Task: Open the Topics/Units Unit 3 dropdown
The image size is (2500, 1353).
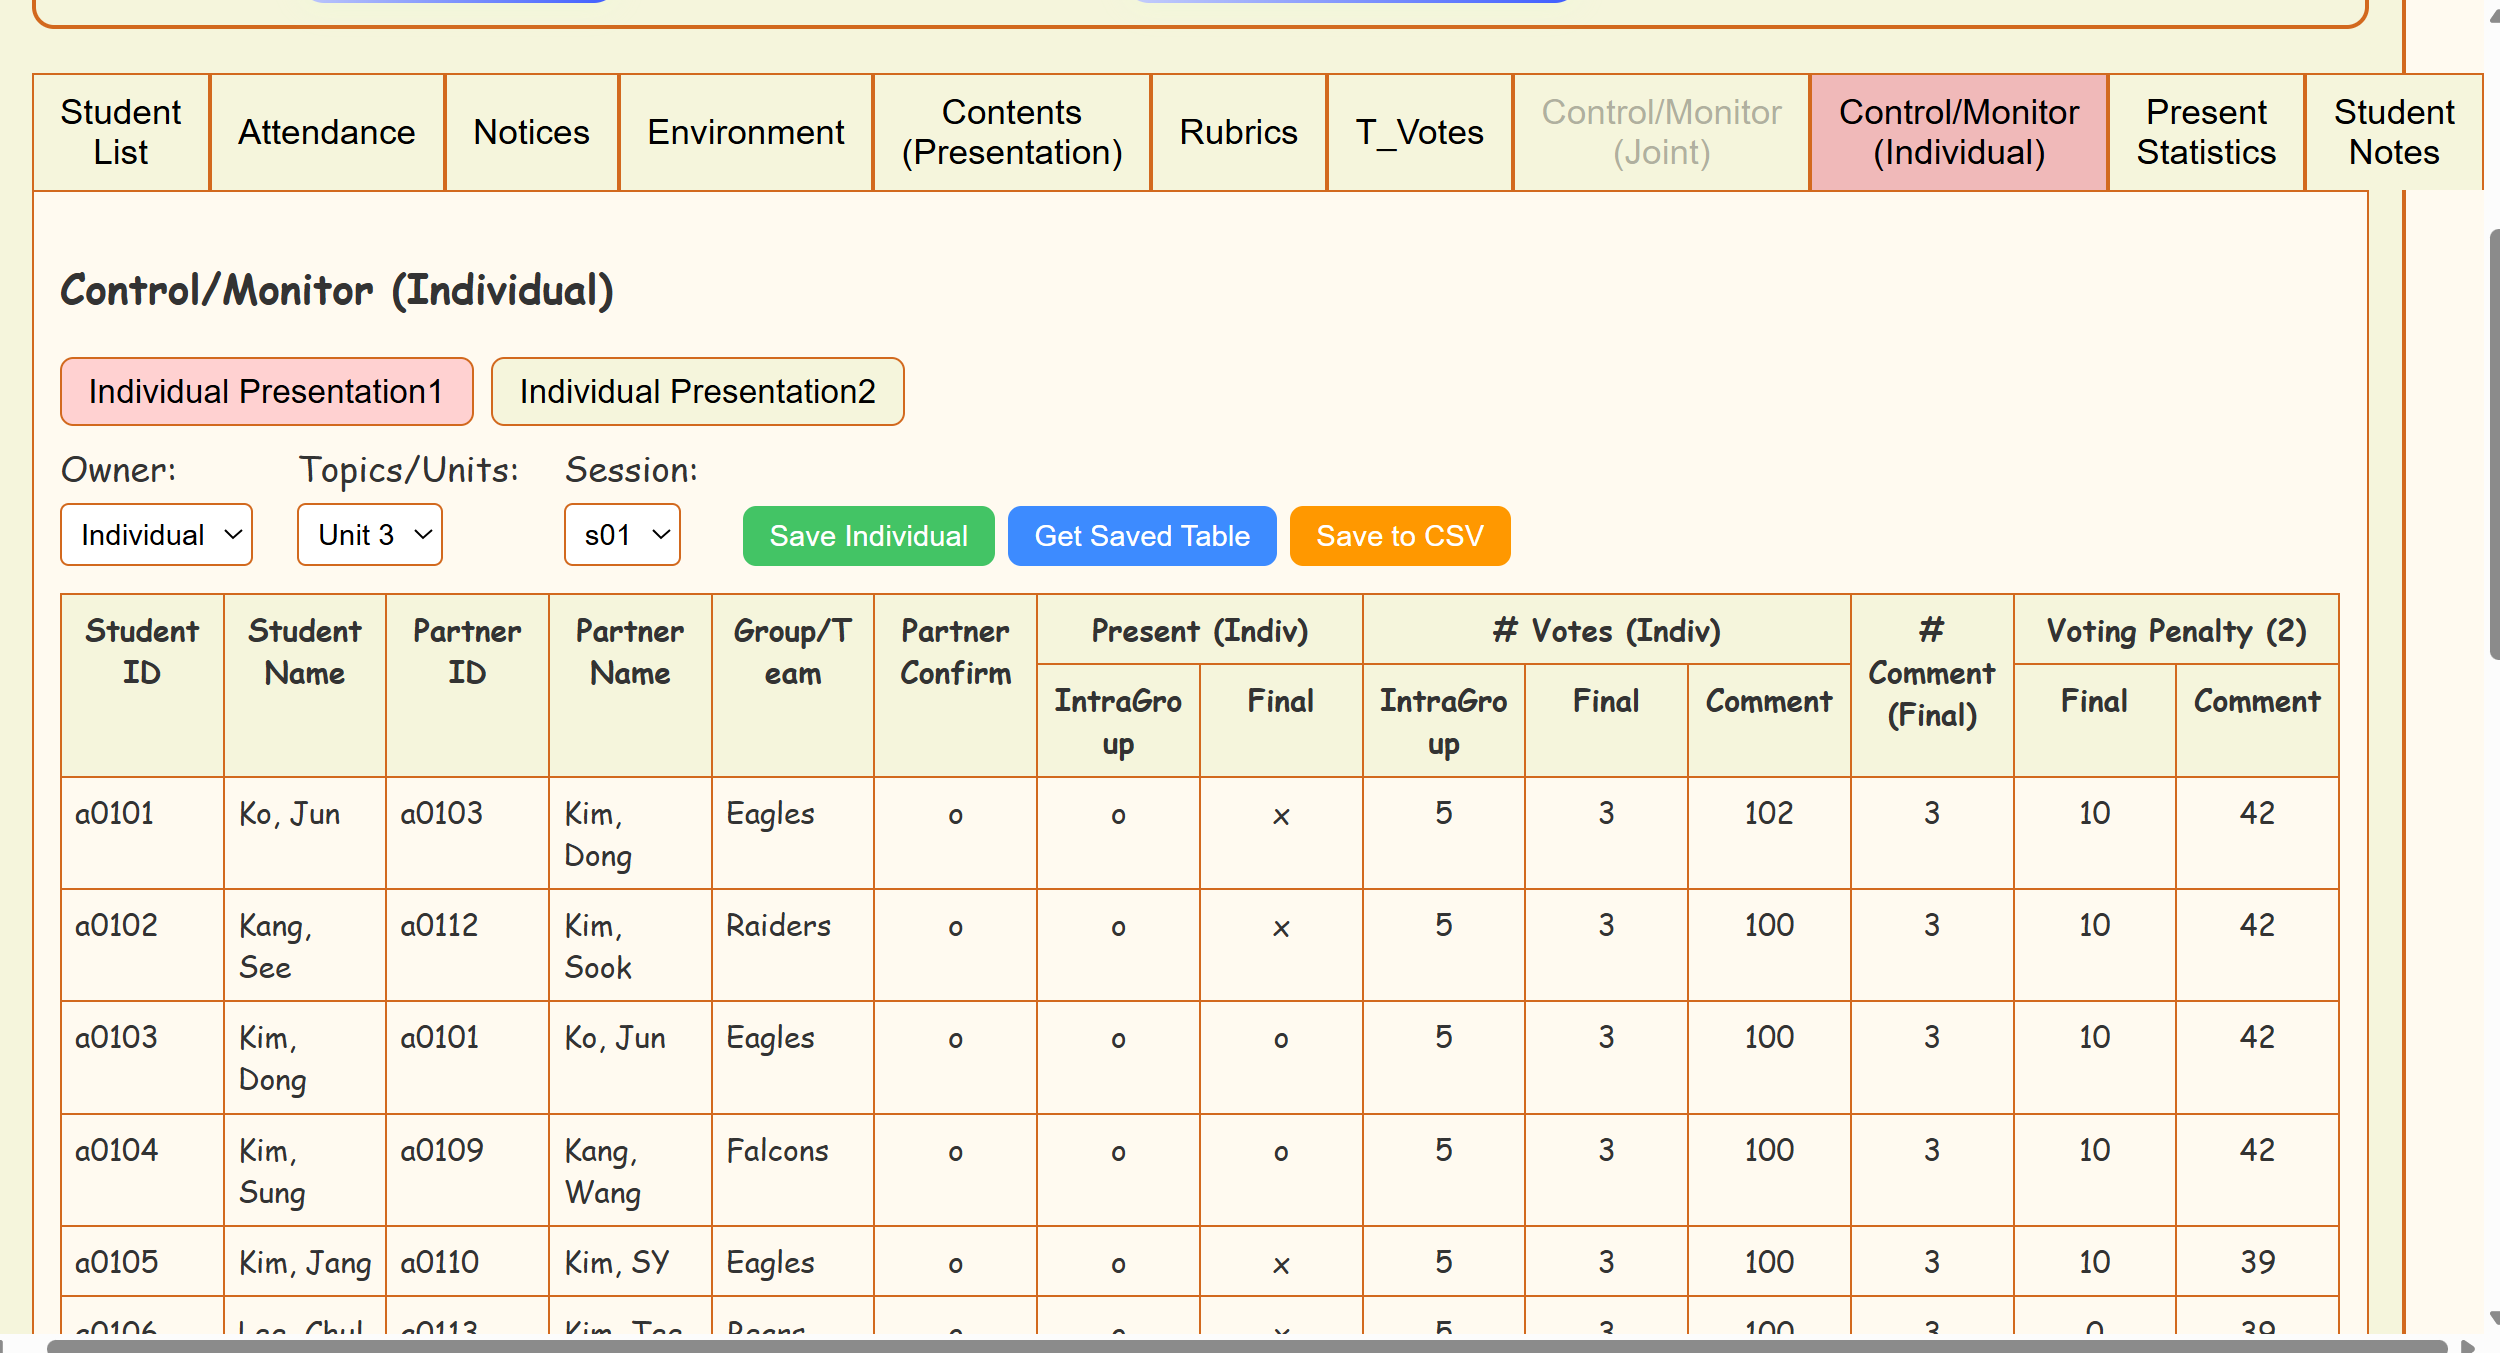Action: click(369, 535)
